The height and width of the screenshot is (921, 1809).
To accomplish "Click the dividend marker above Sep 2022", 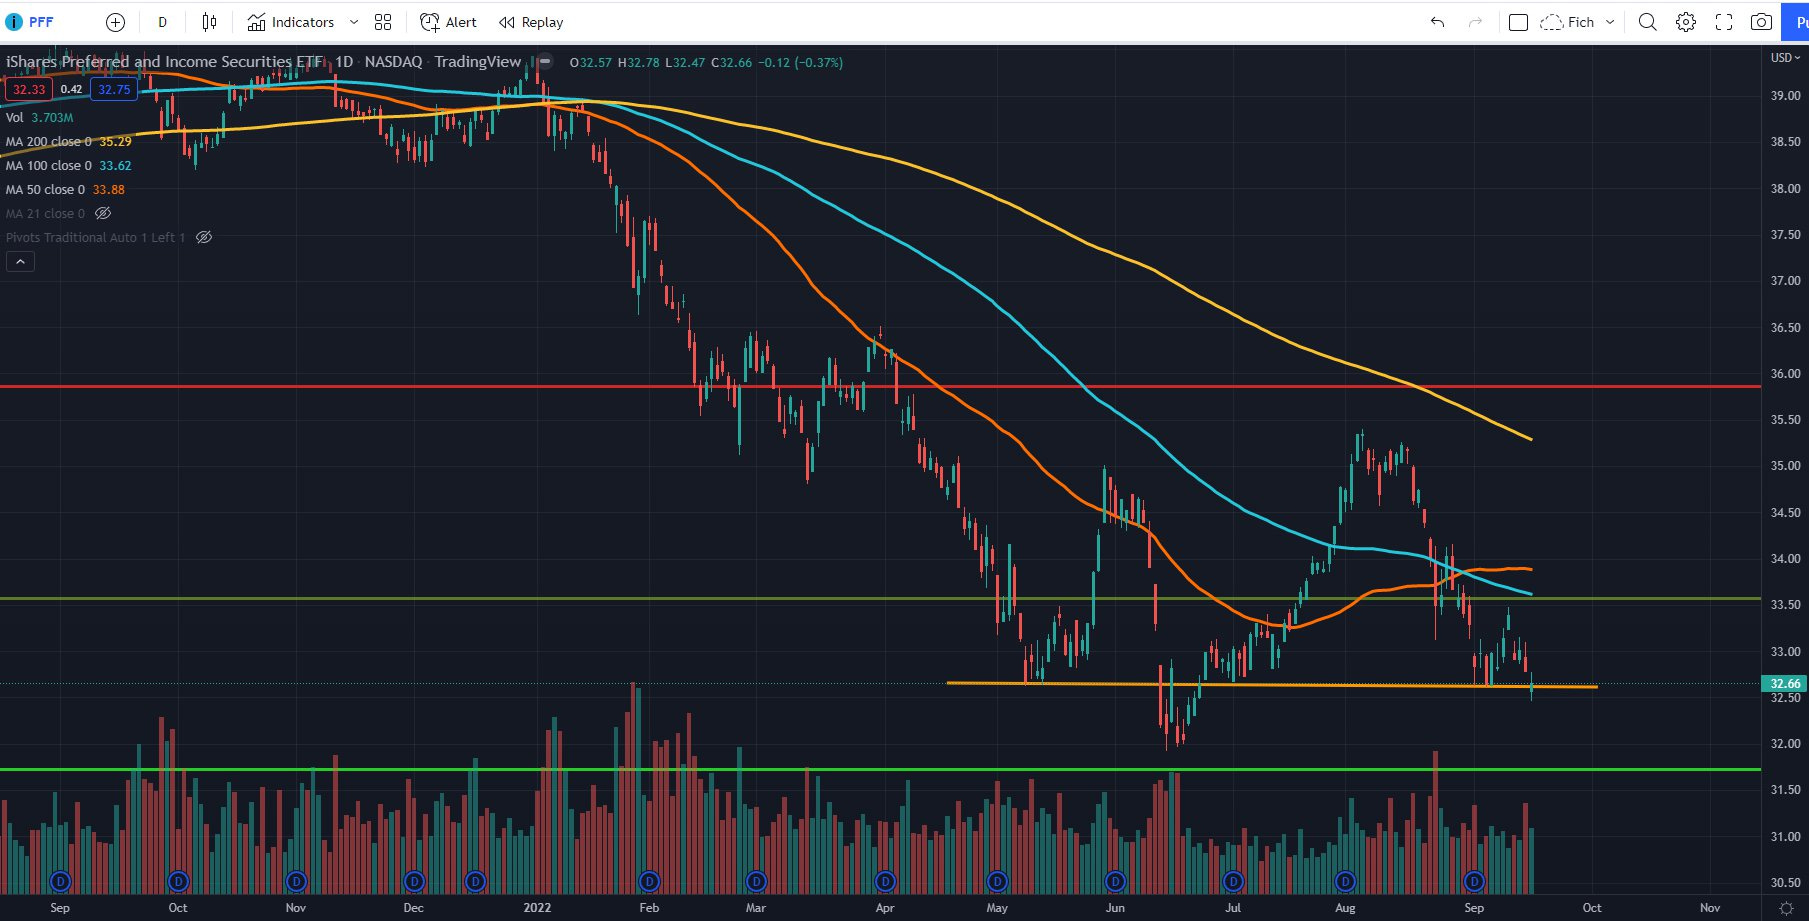I will [1474, 881].
